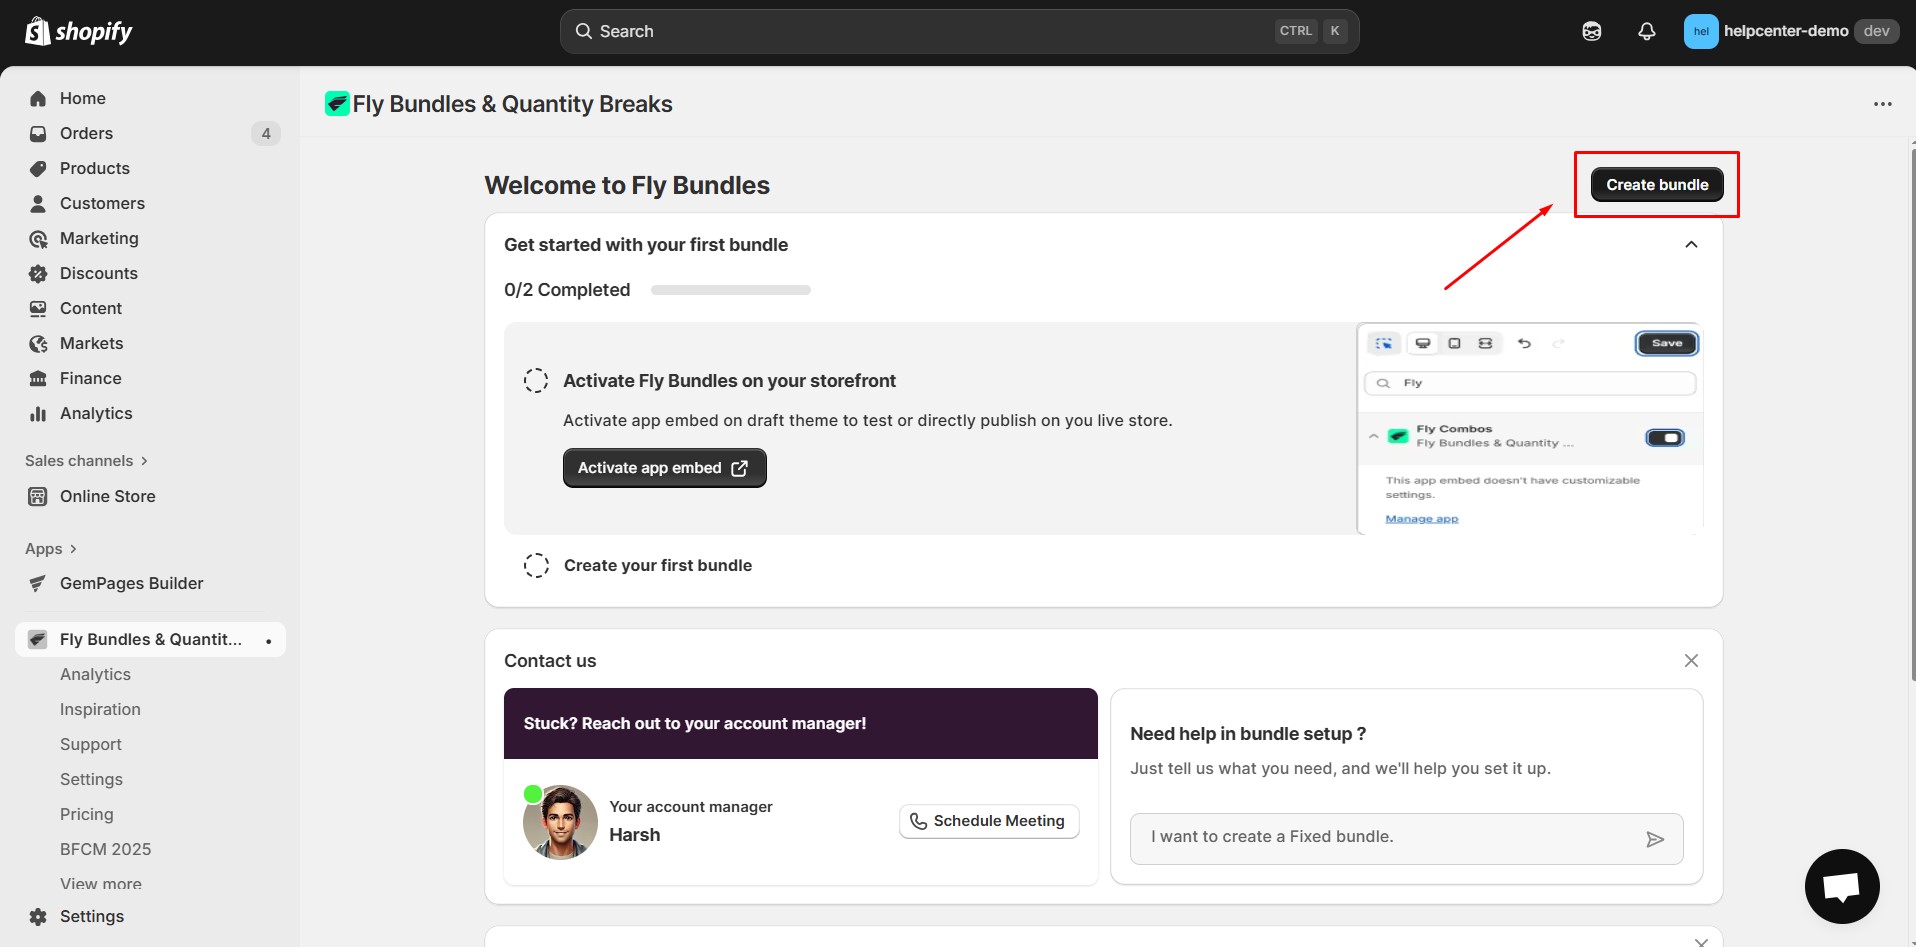Toggle the Fly Combos app embed switch
The image size is (1916, 947).
click(1664, 438)
